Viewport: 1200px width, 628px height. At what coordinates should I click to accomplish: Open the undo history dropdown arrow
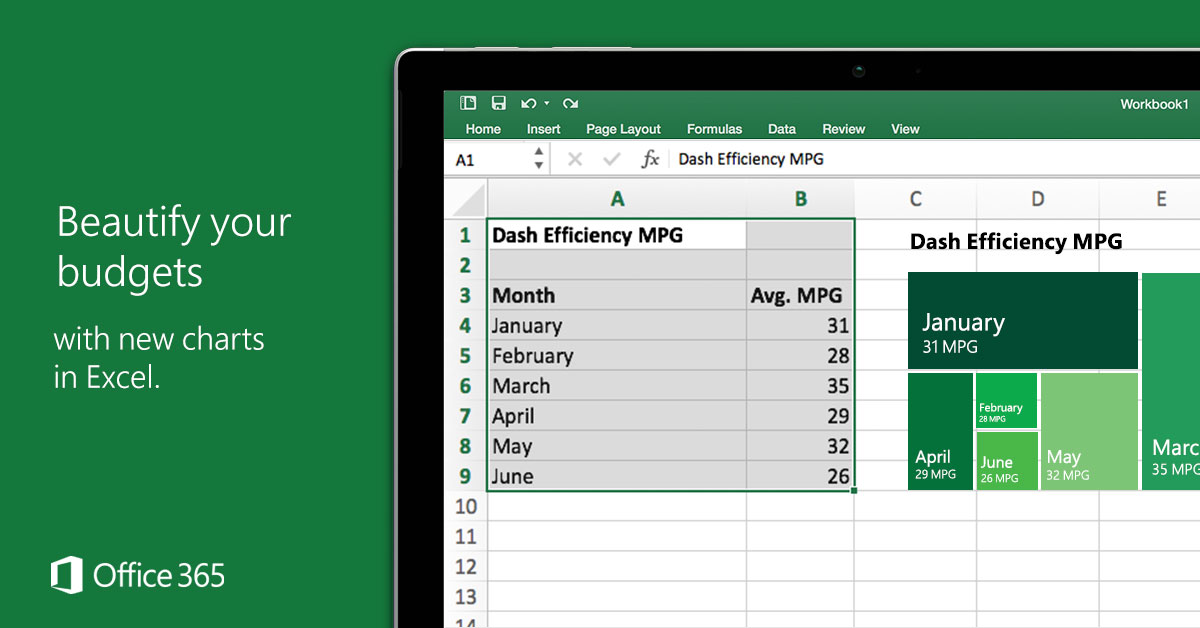[547, 104]
